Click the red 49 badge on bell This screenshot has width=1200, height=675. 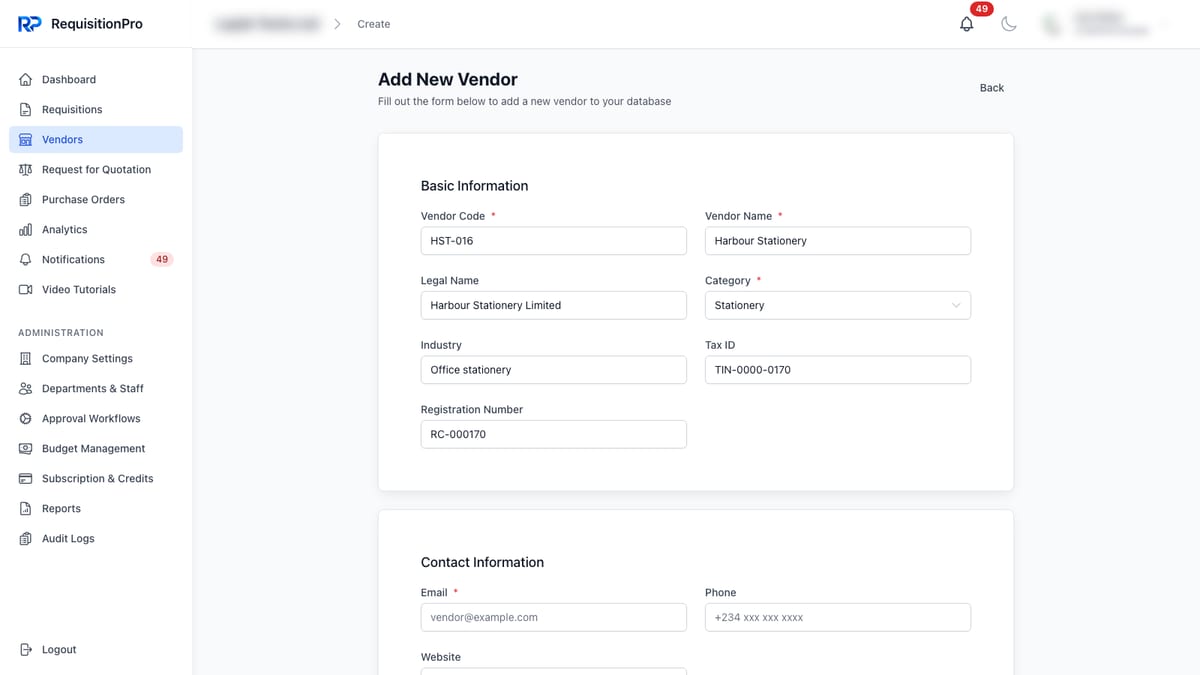[x=982, y=9]
